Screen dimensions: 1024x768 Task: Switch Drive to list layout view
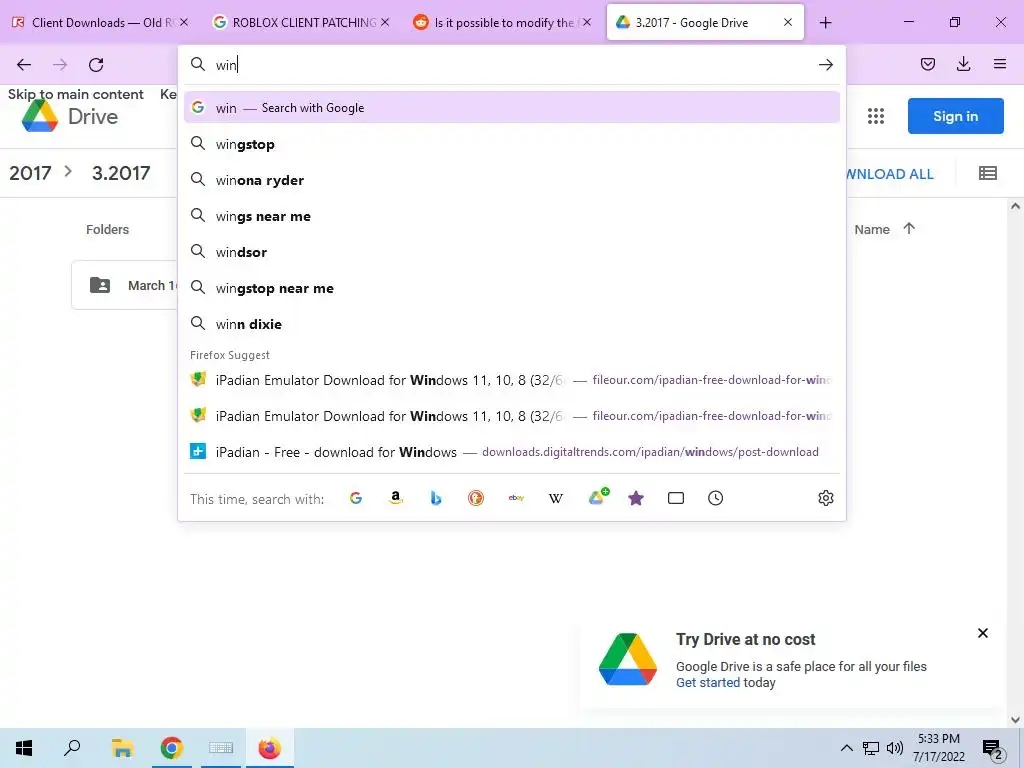[x=987, y=173]
